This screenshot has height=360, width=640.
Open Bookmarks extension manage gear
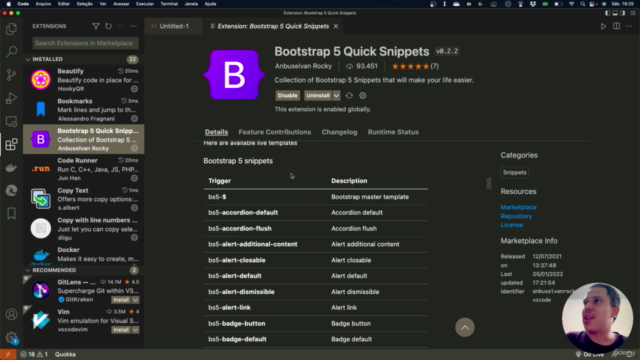coord(134,118)
